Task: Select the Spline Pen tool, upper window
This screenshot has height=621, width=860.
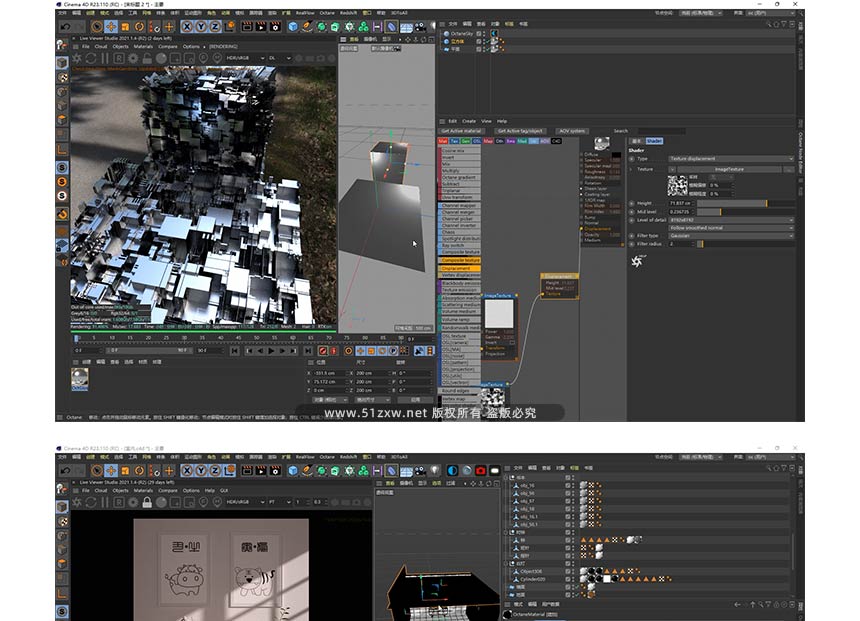Action: click(x=308, y=26)
